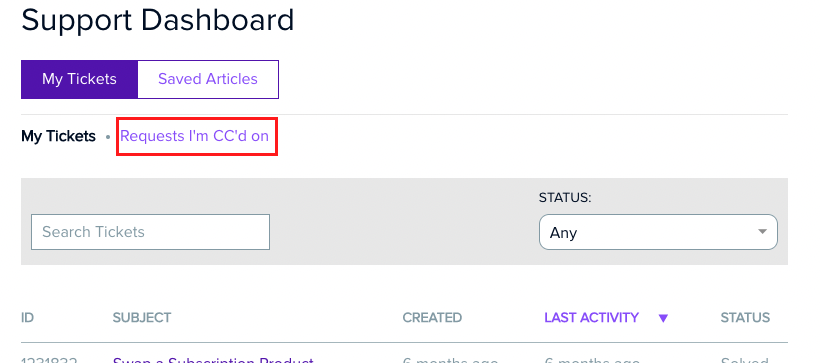This screenshot has height=363, width=820.
Task: Select the Status combo box showing Any
Action: [x=658, y=232]
